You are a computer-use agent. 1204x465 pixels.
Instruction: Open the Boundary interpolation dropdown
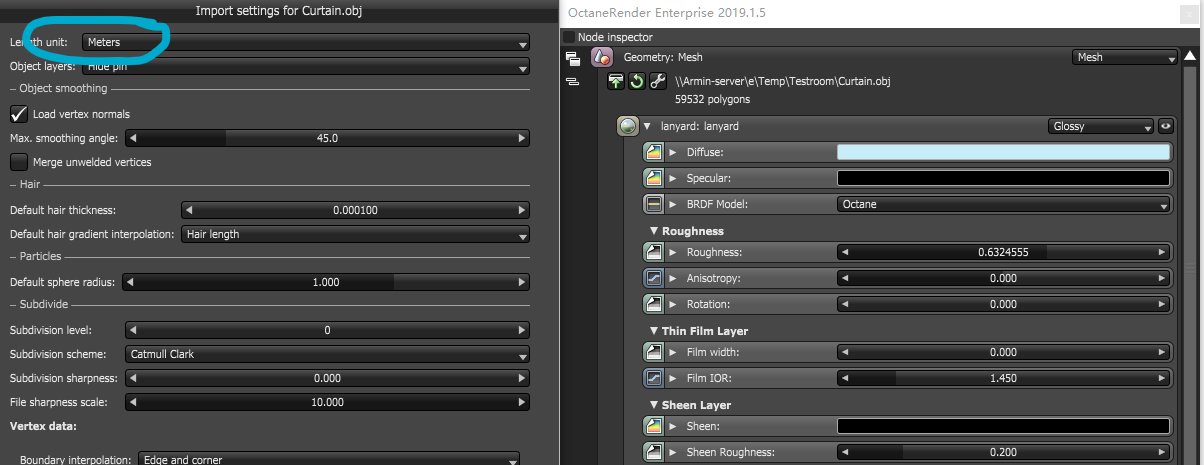tap(329, 459)
